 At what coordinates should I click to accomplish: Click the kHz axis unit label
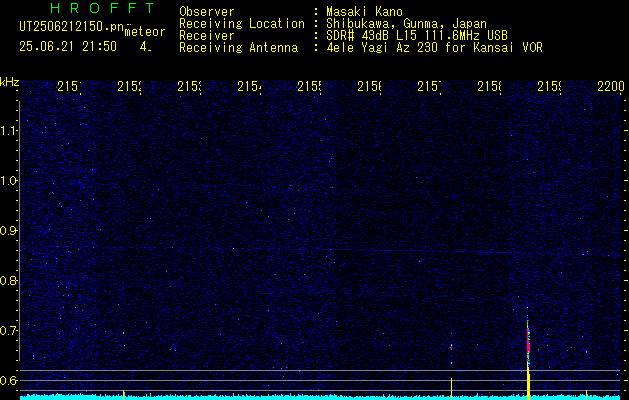pyautogui.click(x=10, y=82)
